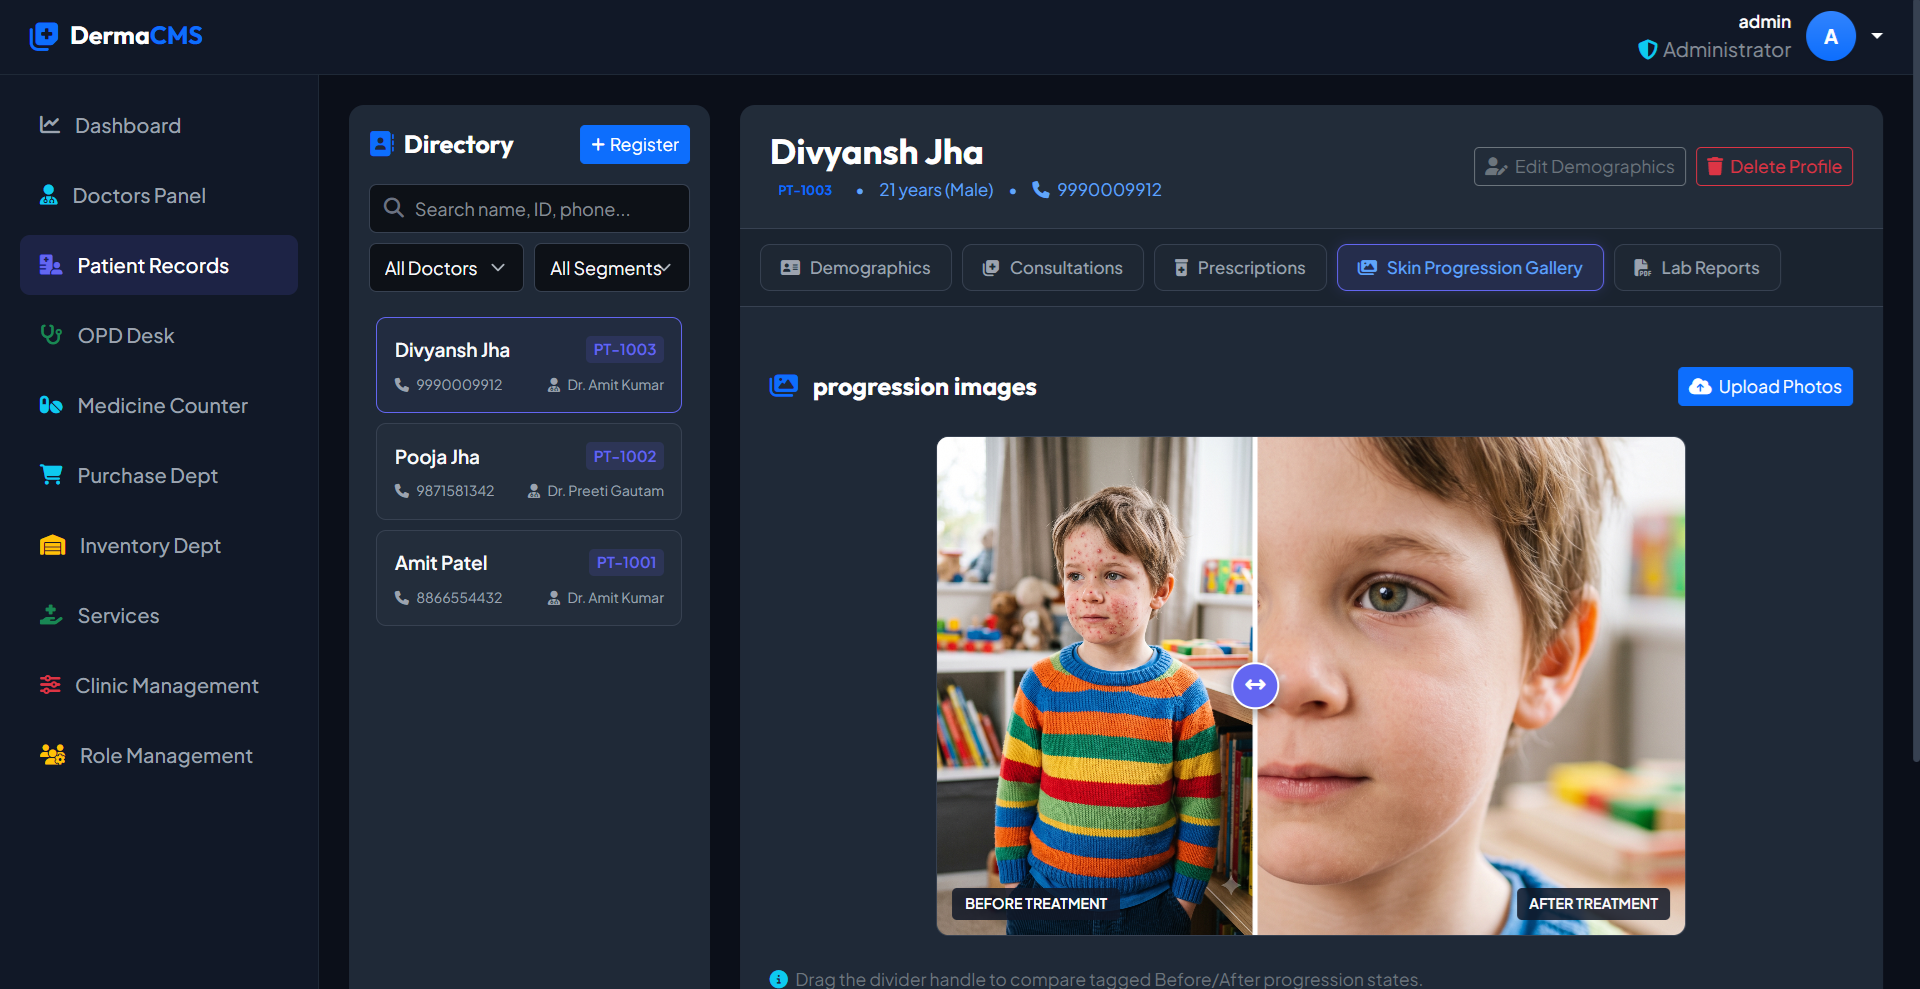The height and width of the screenshot is (989, 1920).
Task: Click the Inventory Dept warehouse icon
Action: 52,545
